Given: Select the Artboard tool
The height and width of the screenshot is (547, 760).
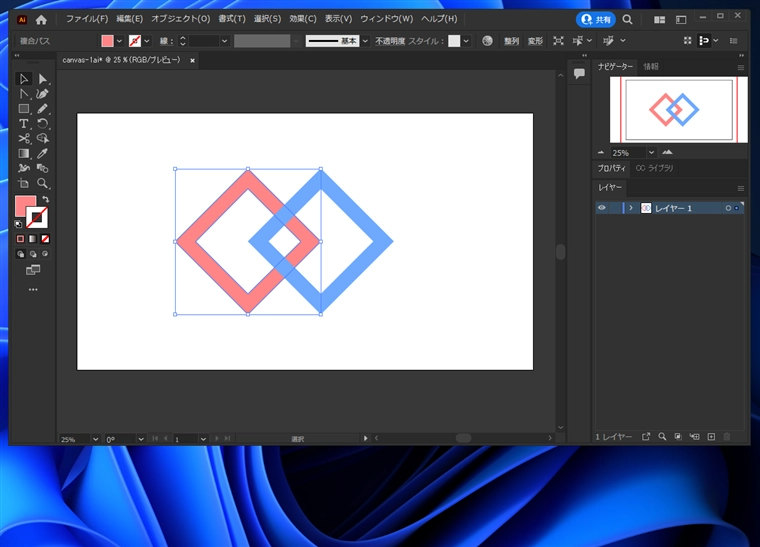Looking at the screenshot, I should point(23,184).
